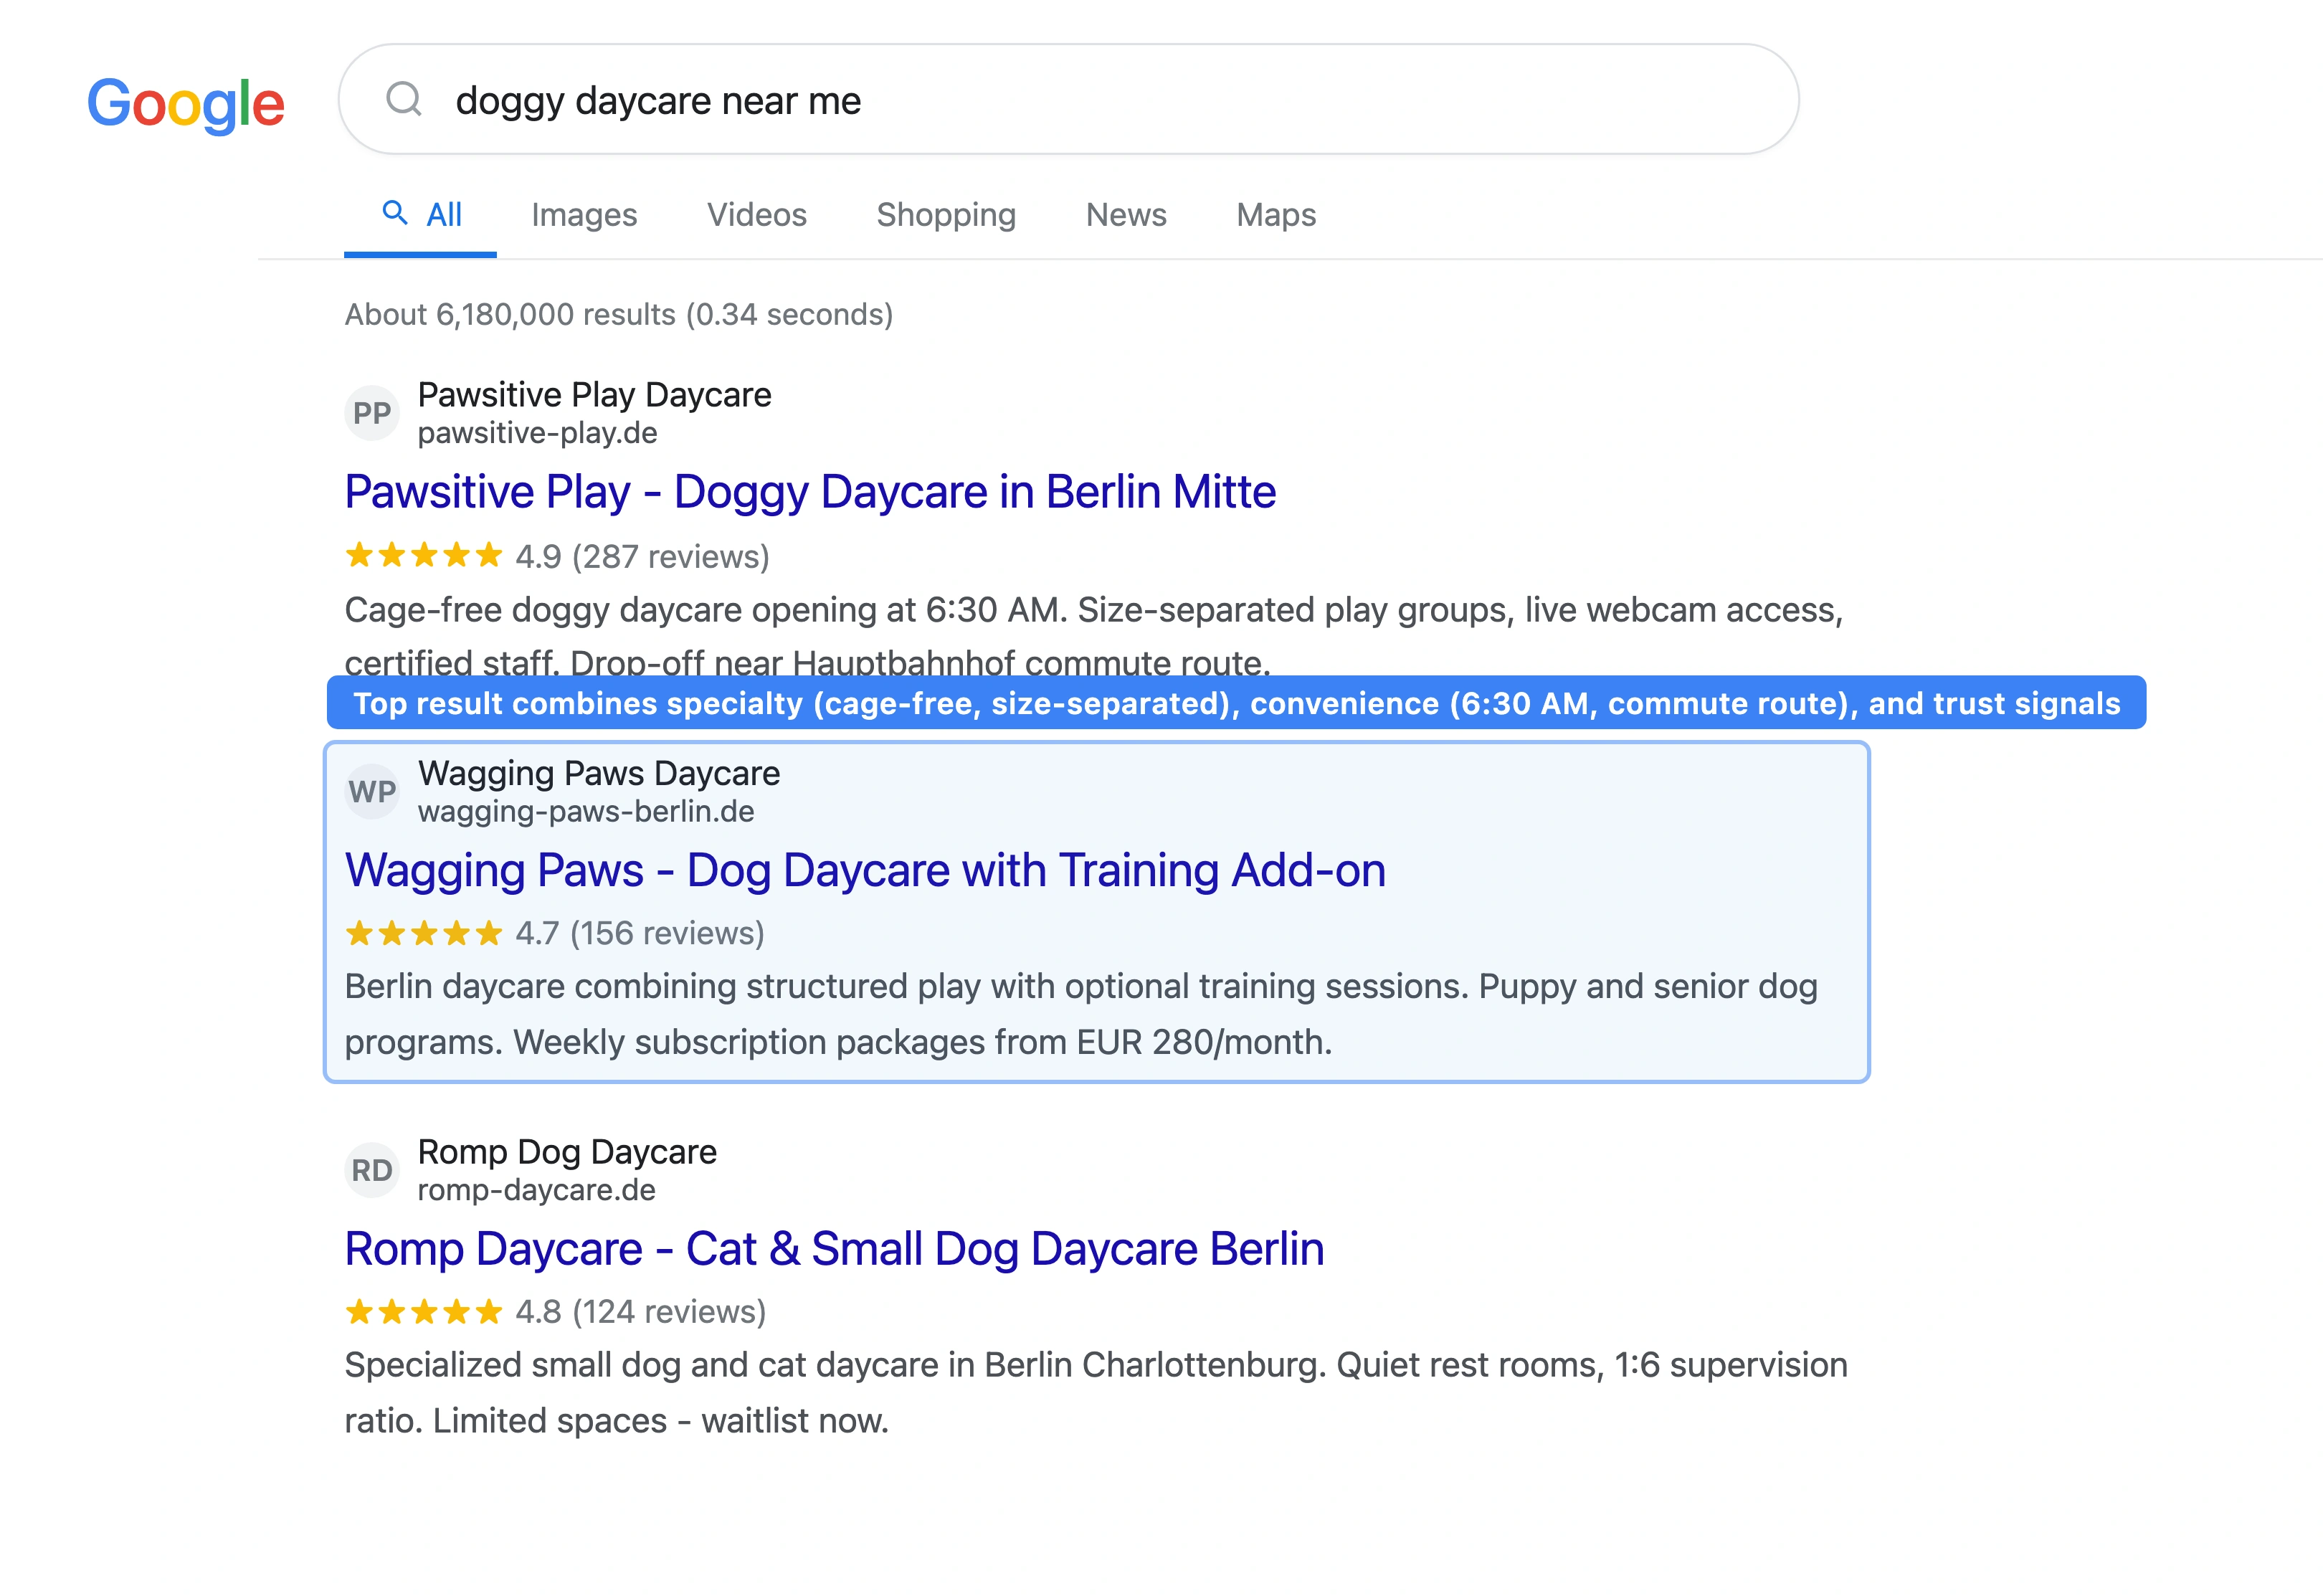Click the star rating of Romp Daycare
The height and width of the screenshot is (1596, 2323).
423,1312
